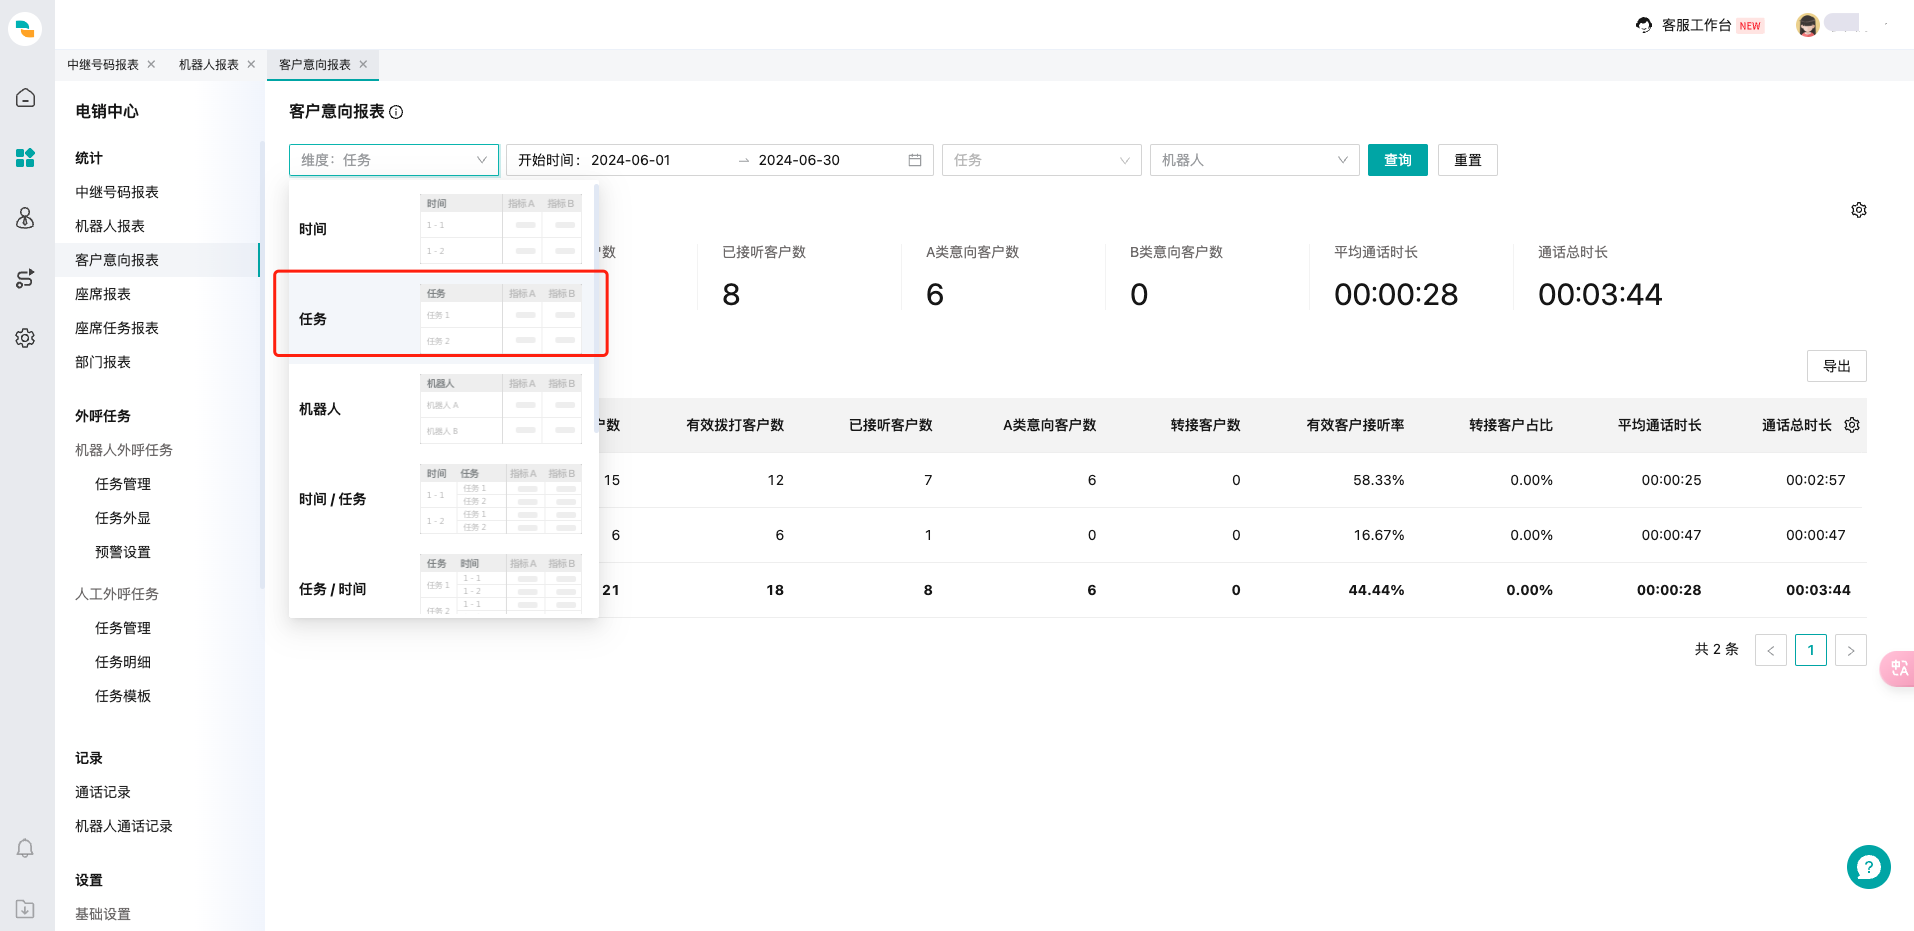Close the 客户意向报表 tab

coord(363,64)
